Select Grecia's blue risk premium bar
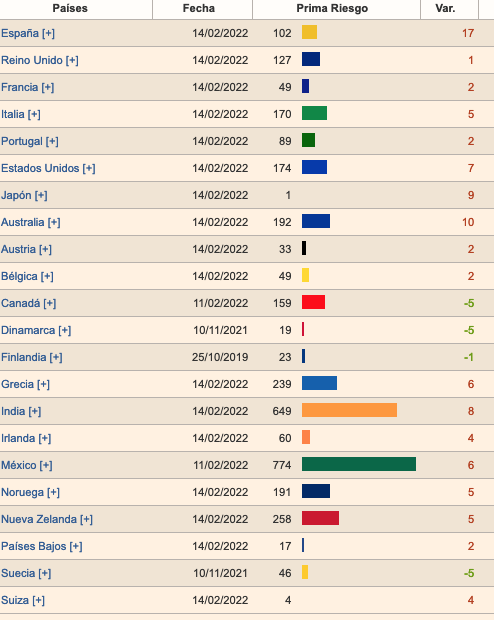 [319, 383]
